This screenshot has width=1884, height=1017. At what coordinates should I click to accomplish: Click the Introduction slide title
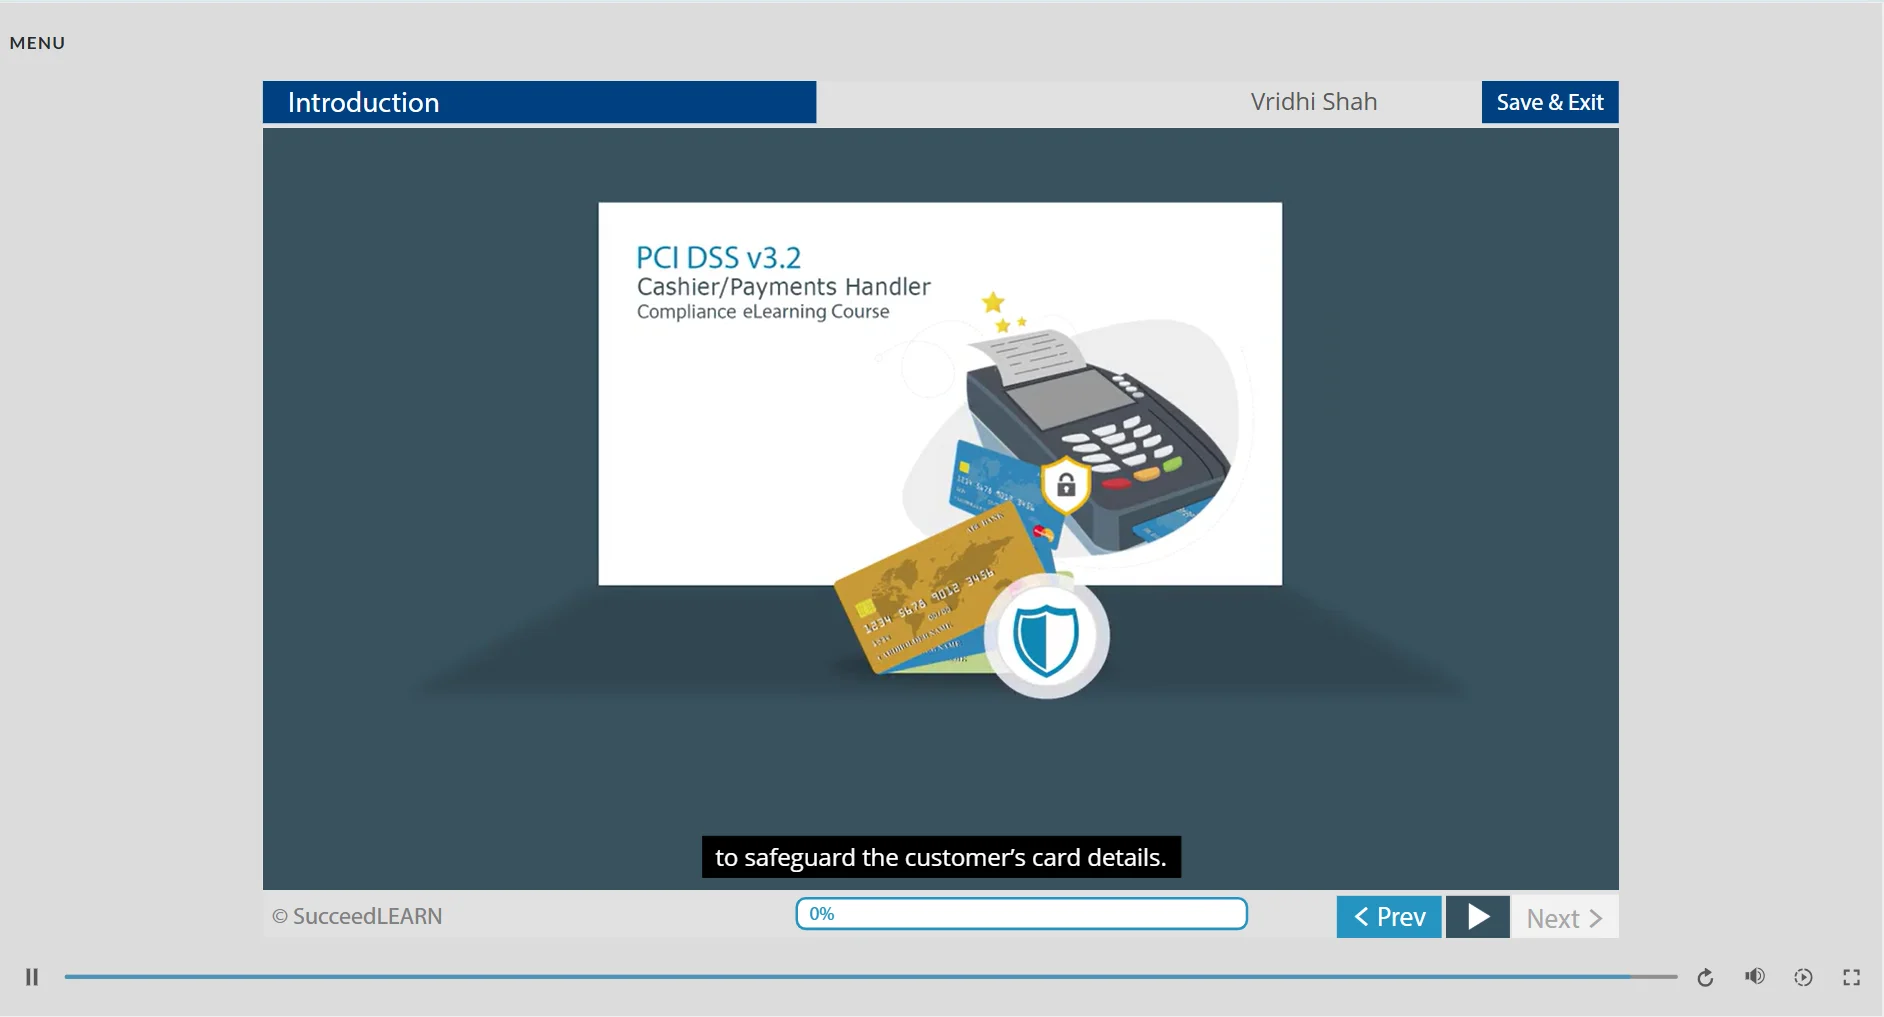coord(363,102)
